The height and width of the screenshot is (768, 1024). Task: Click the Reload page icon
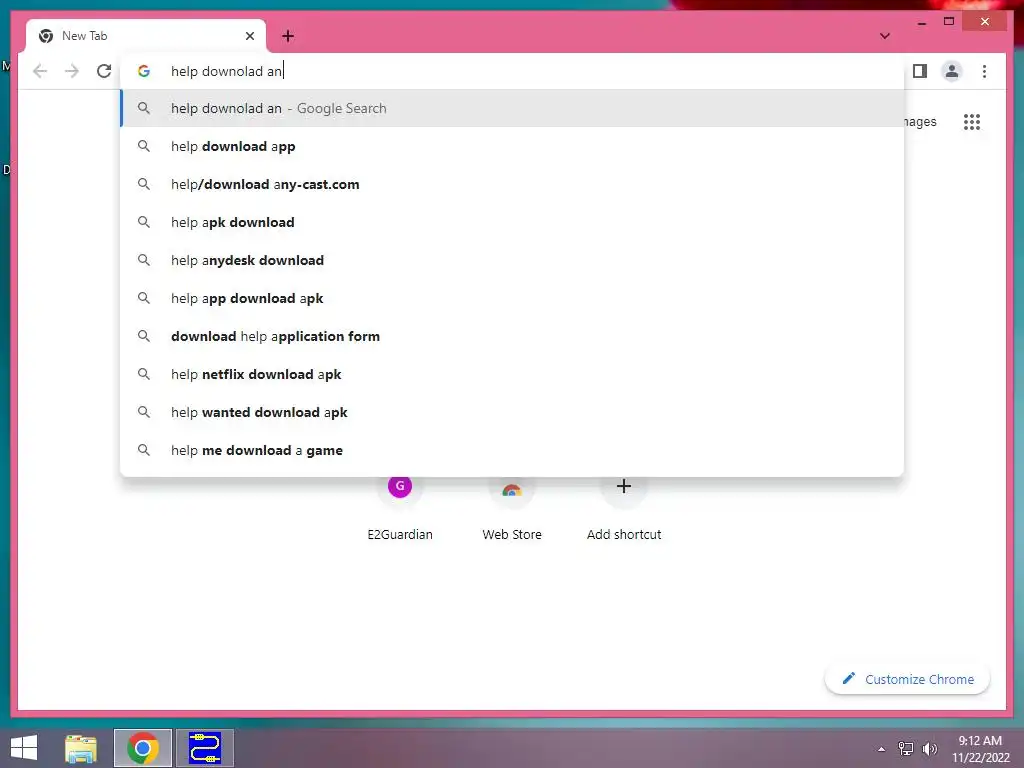(104, 71)
